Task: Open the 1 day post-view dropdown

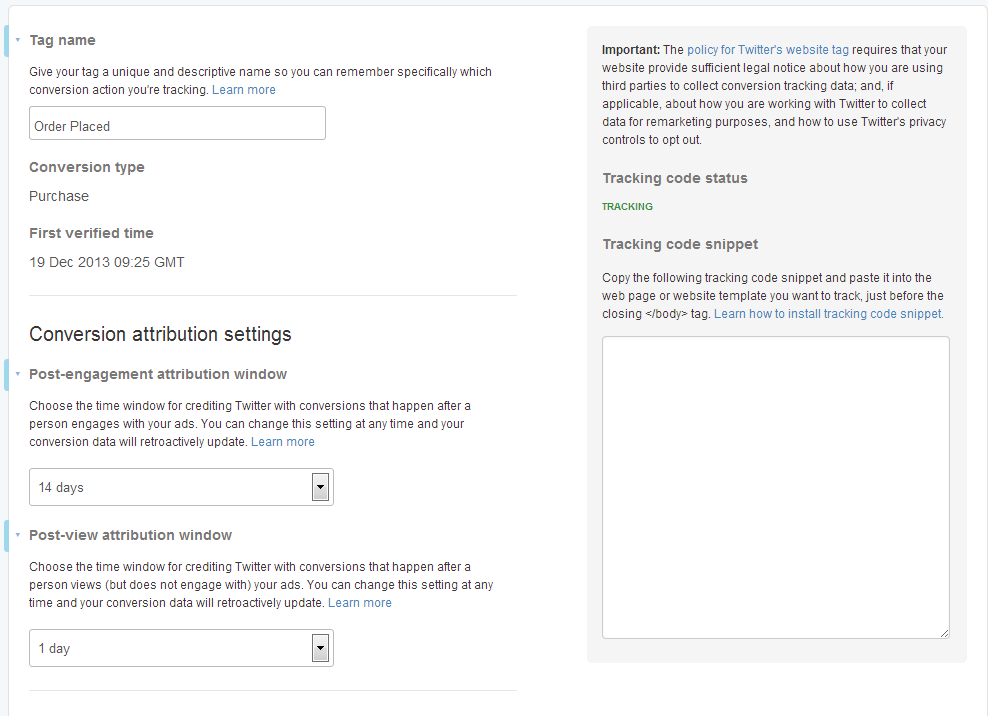Action: pyautogui.click(x=181, y=648)
